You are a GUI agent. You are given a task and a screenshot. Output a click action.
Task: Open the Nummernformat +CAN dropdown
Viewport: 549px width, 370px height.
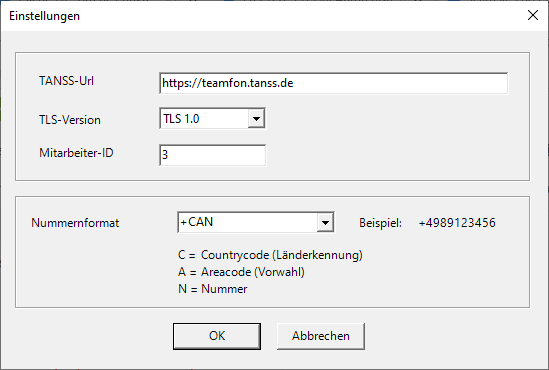325,222
